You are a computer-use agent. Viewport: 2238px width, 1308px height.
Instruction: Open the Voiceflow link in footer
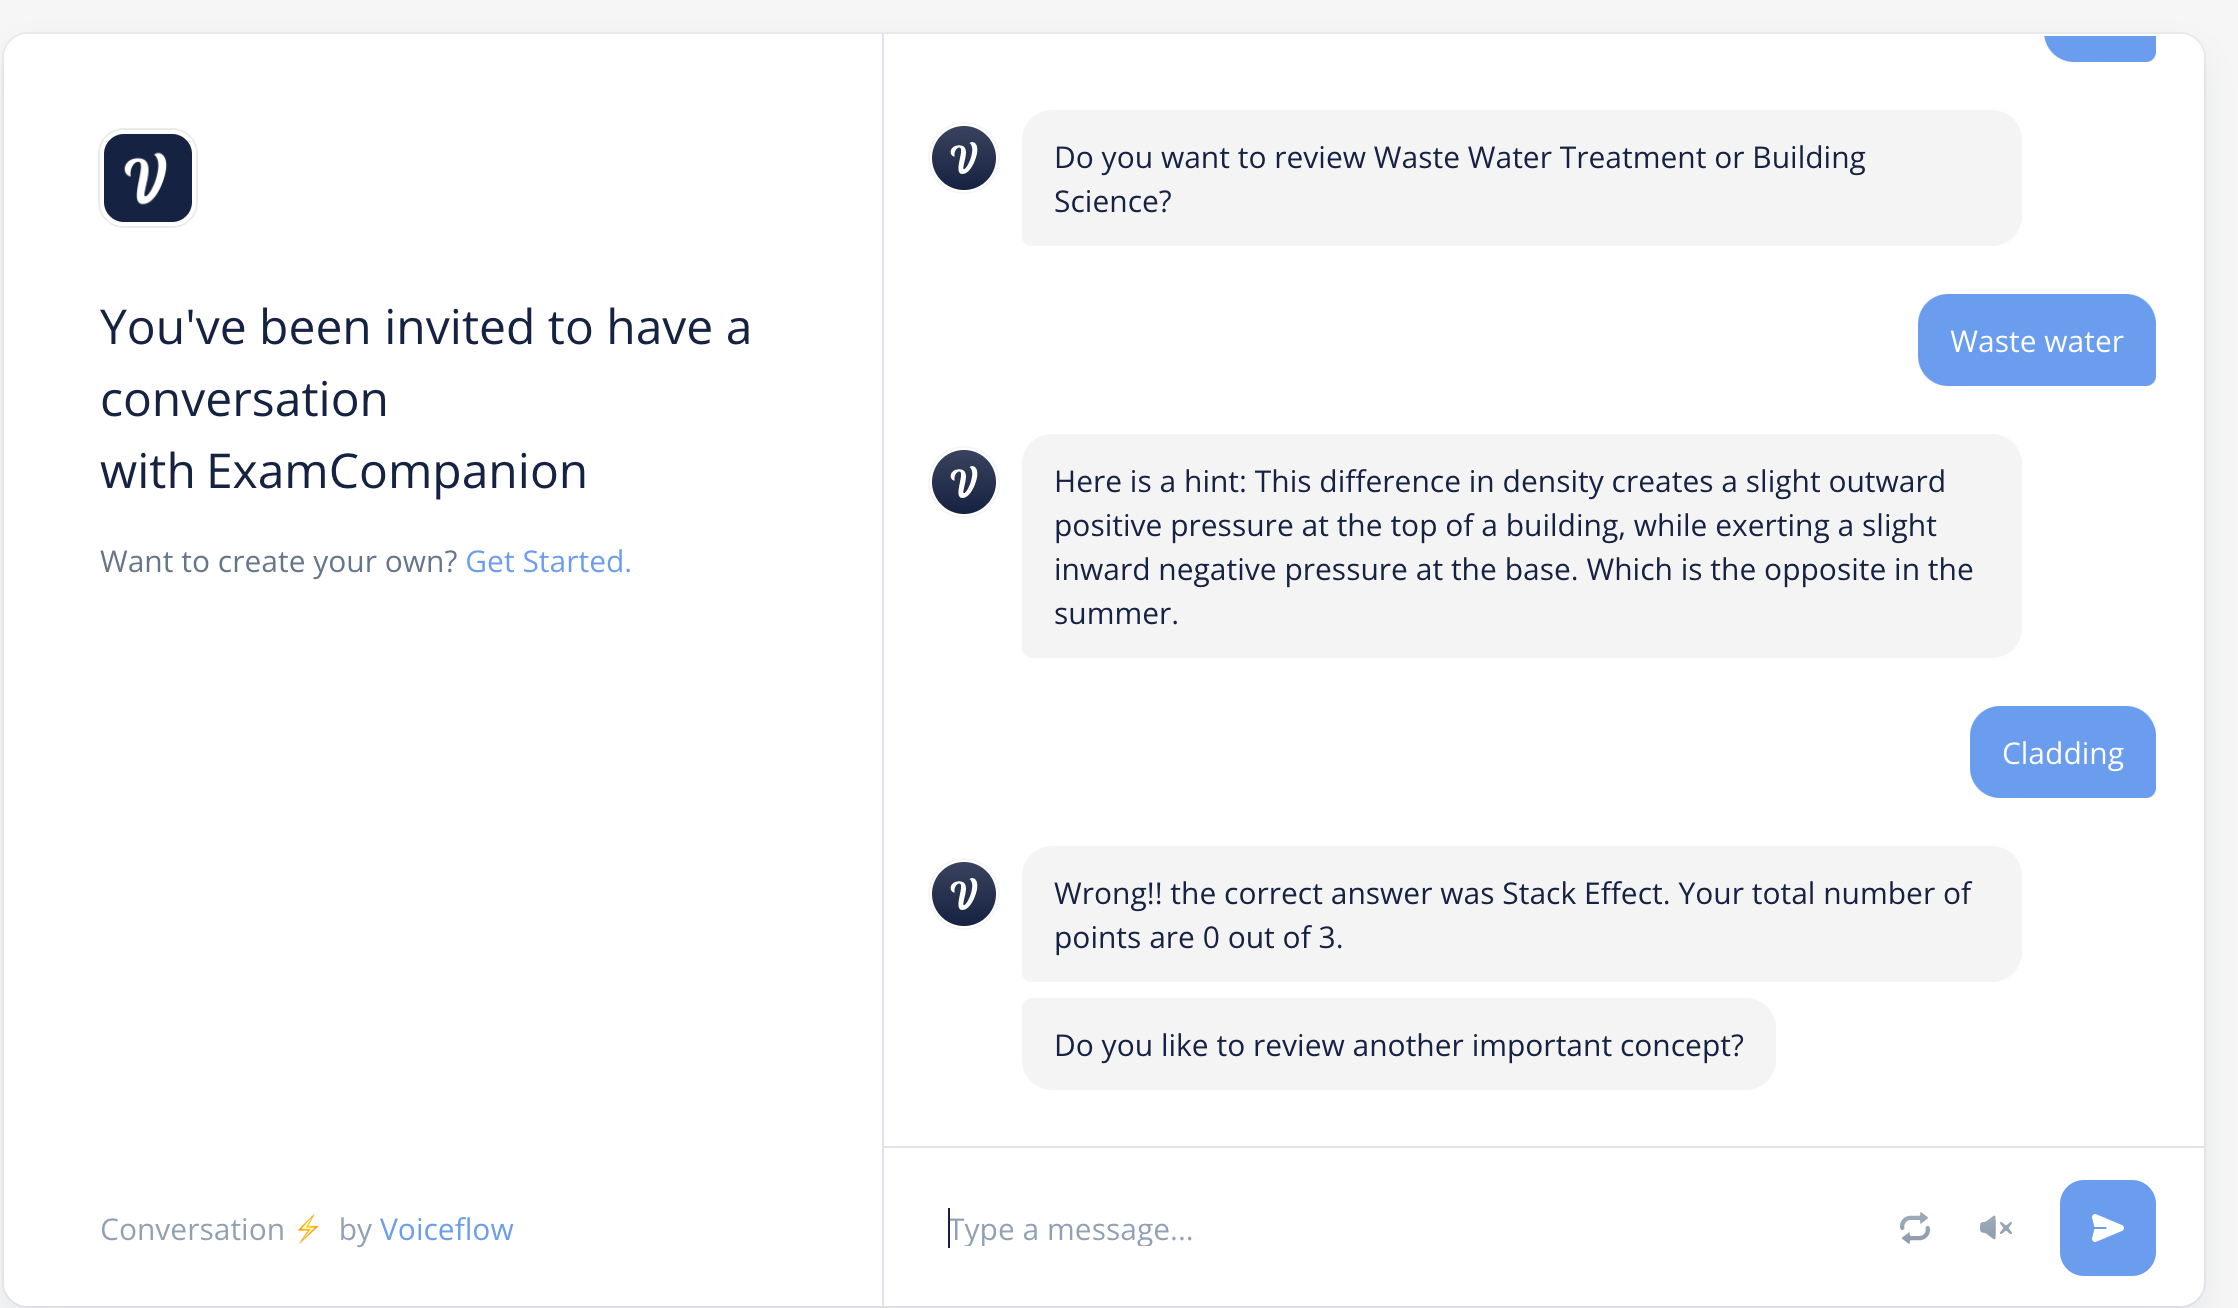pos(446,1229)
